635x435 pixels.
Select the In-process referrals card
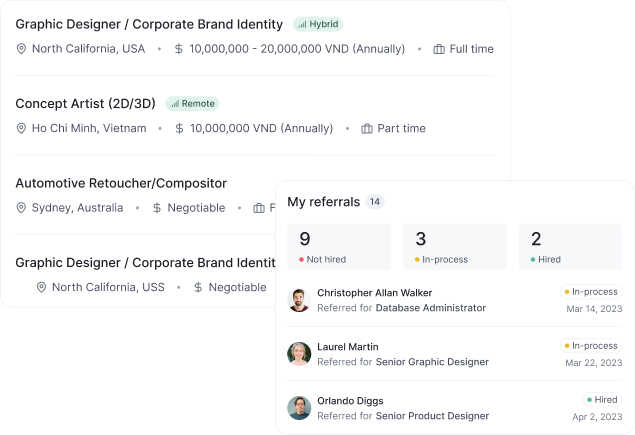coord(455,247)
